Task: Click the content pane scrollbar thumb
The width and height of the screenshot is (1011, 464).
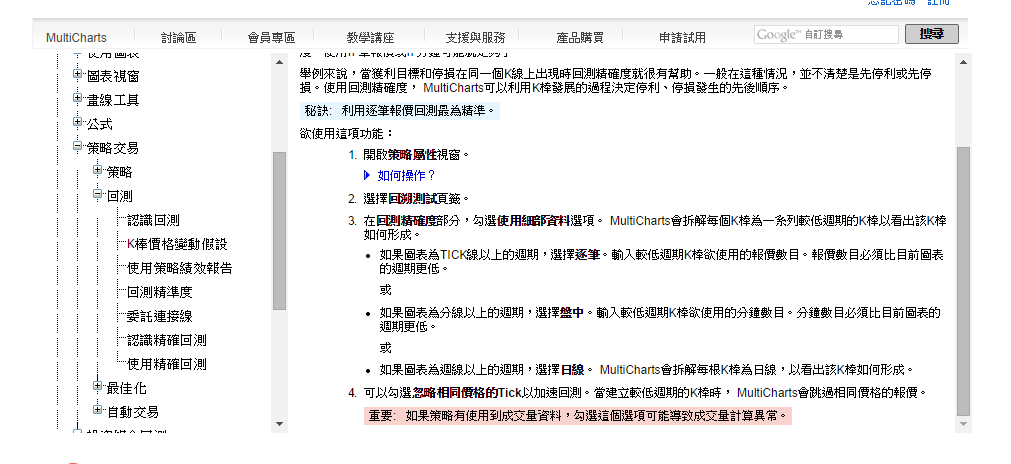Action: click(963, 281)
